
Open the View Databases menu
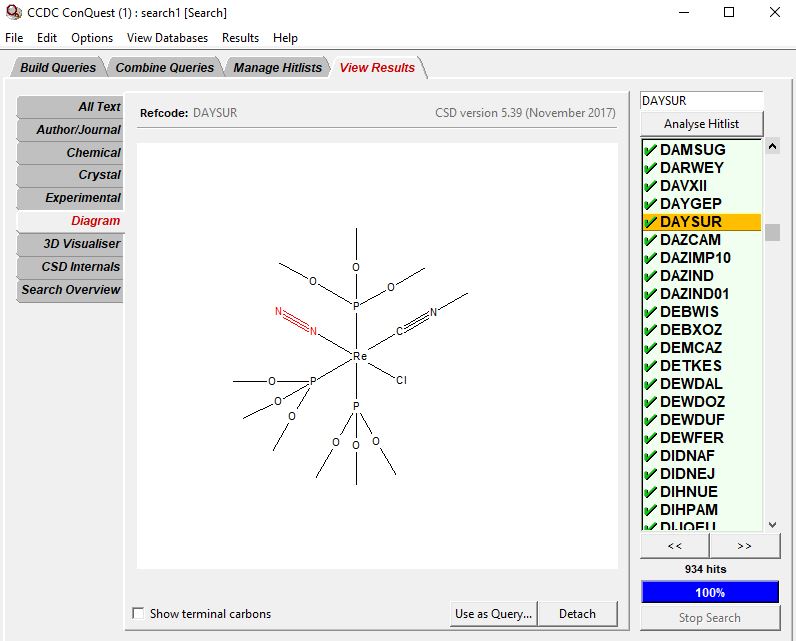(167, 38)
